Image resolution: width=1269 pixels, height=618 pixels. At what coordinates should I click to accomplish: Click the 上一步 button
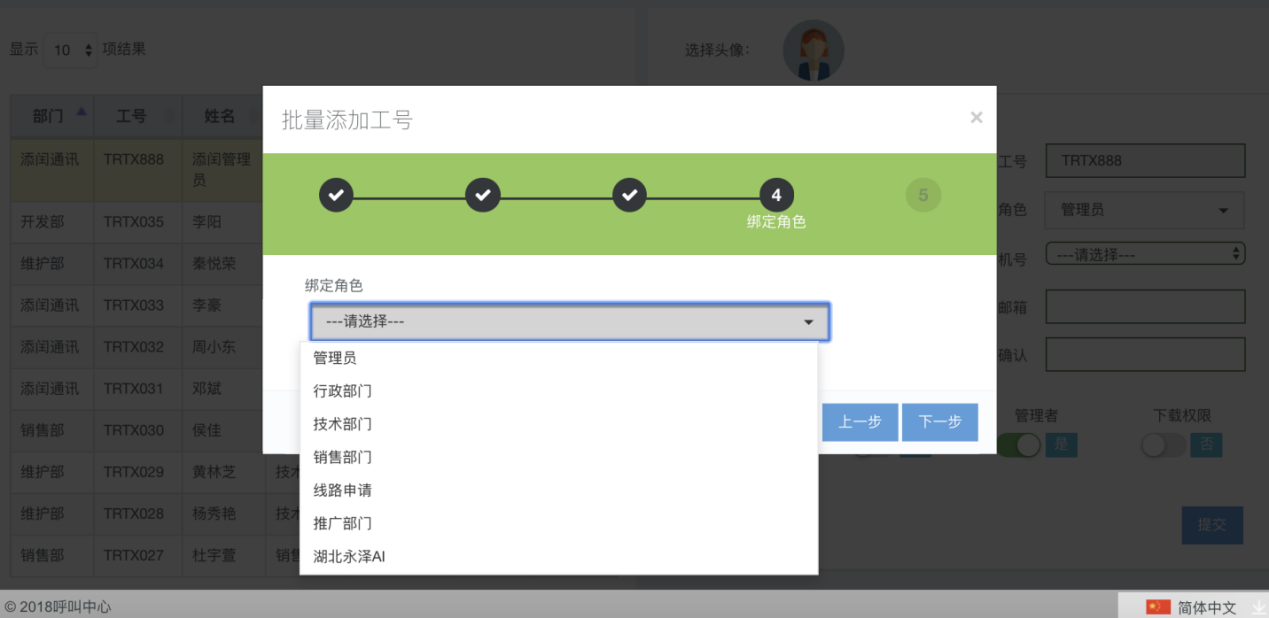tap(859, 422)
